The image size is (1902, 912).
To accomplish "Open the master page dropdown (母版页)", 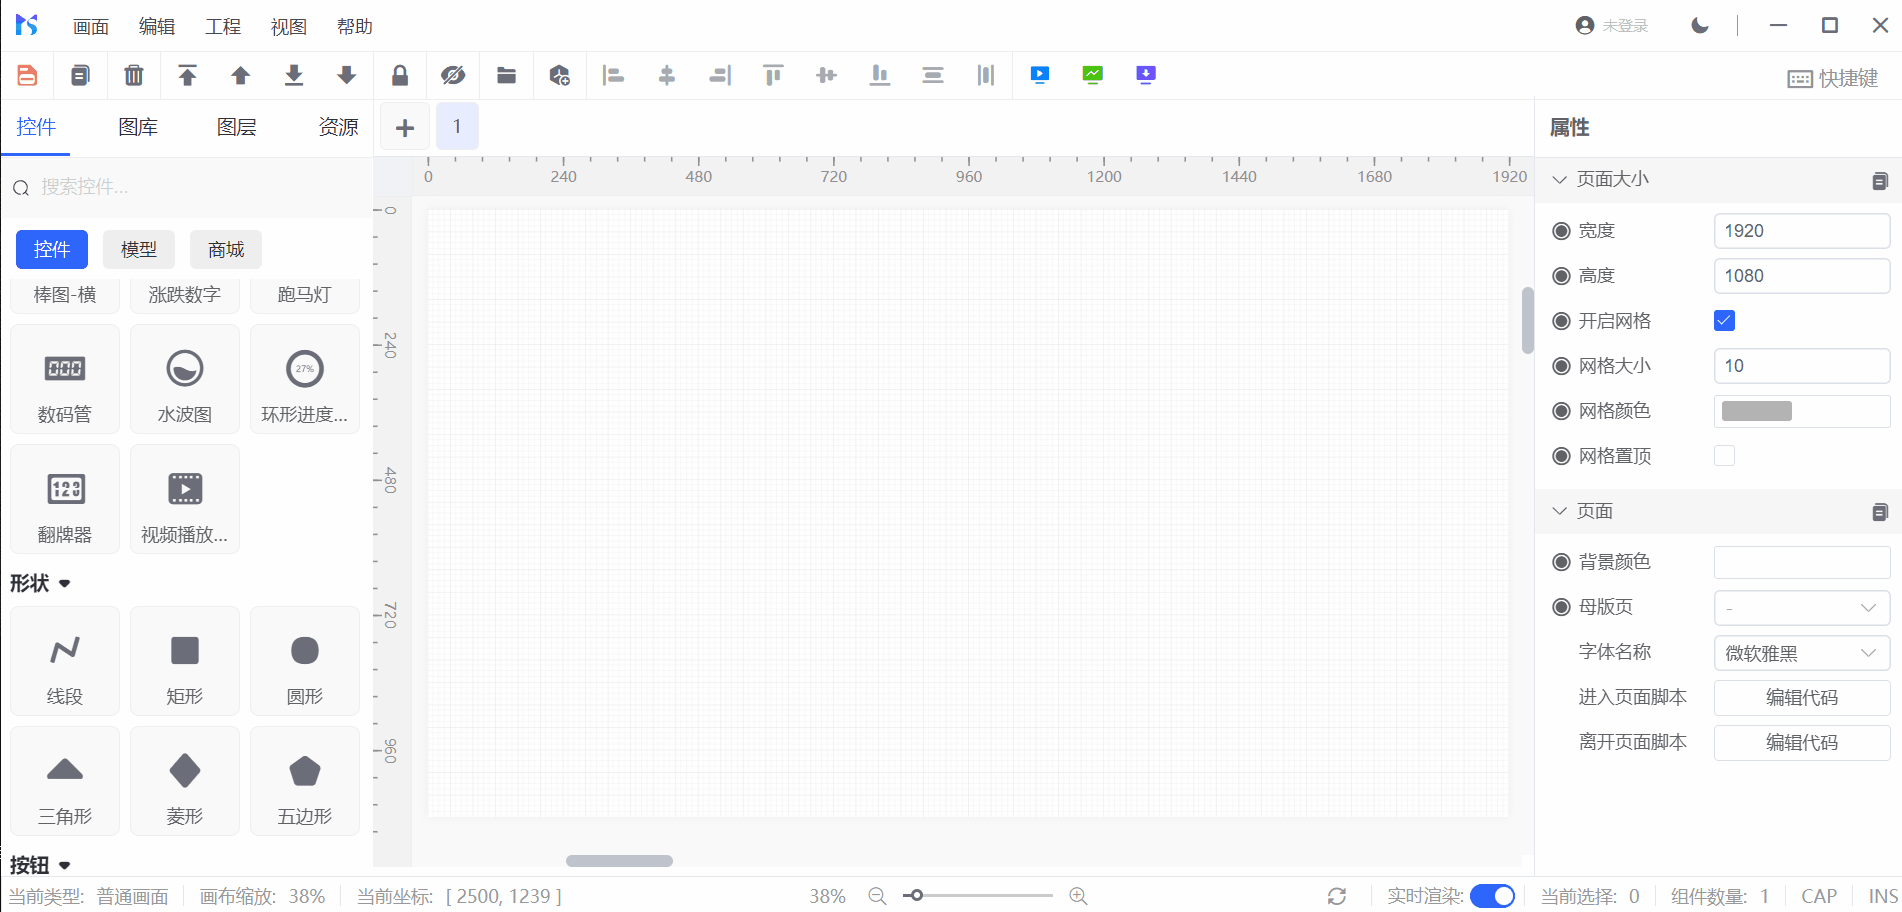I will pos(1801,608).
